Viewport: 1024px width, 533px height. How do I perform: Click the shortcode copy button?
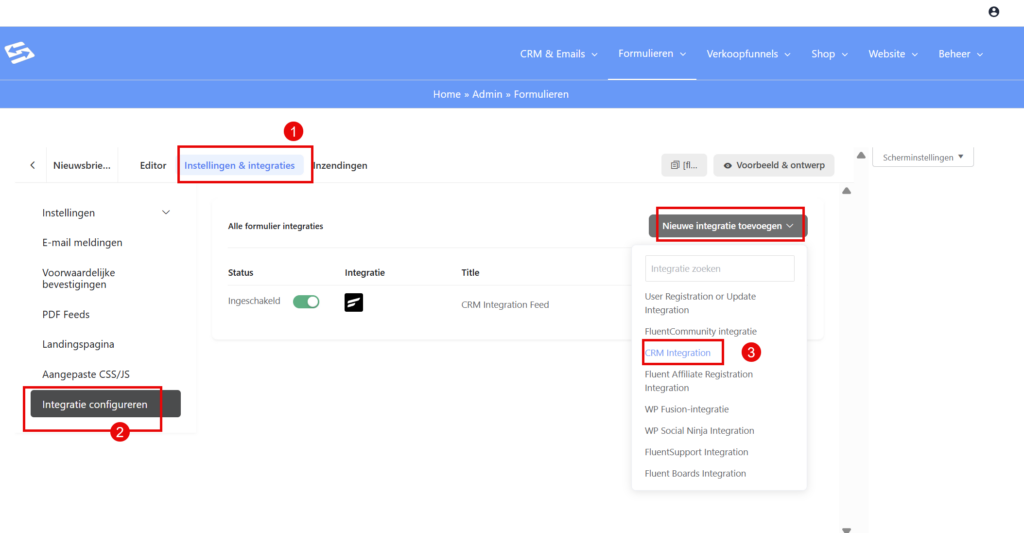(x=684, y=165)
